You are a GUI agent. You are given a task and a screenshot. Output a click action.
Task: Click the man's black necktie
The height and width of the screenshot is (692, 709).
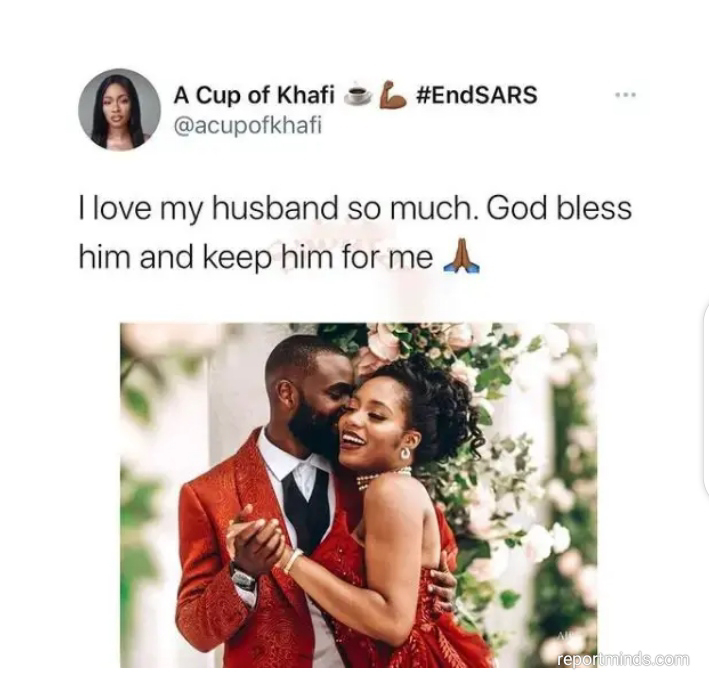coord(306,511)
